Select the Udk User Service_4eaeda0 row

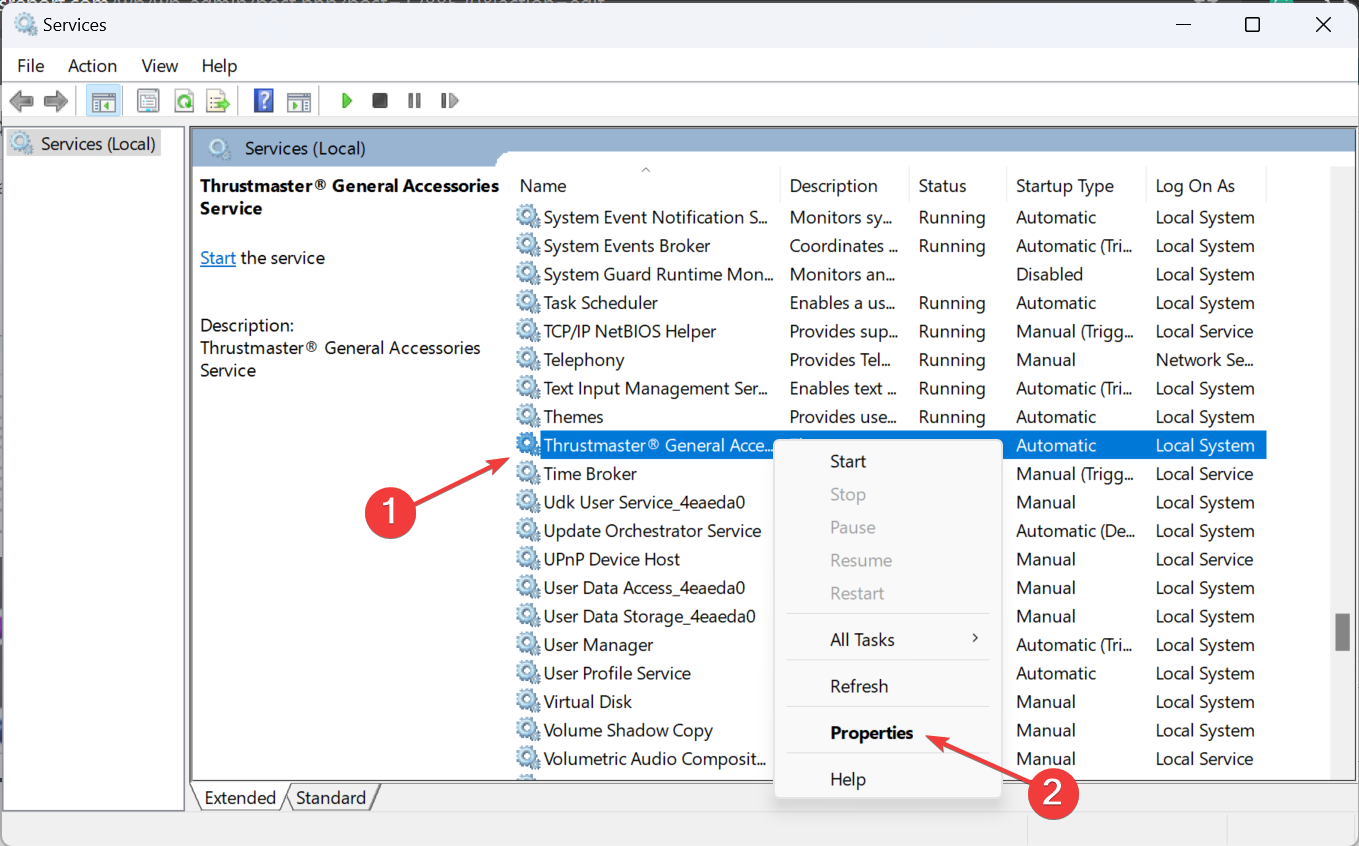pos(645,502)
